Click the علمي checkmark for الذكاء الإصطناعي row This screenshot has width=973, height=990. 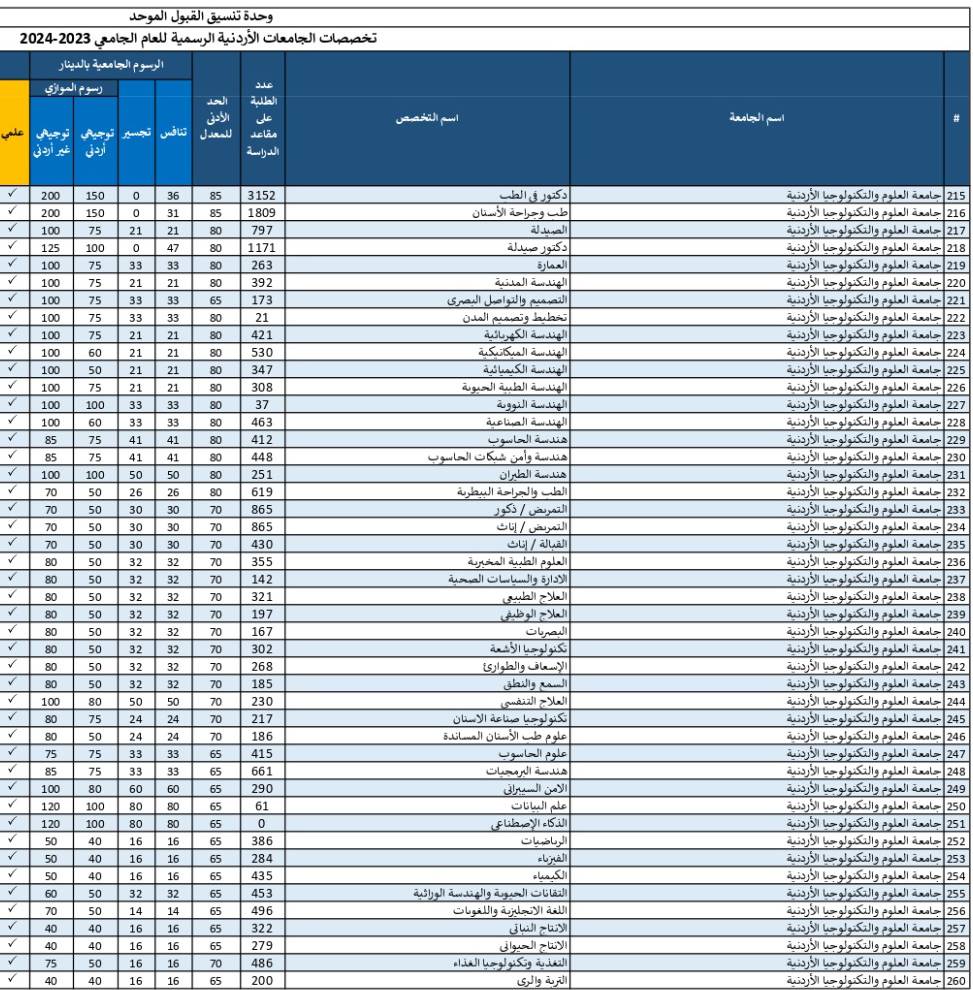coord(13,823)
